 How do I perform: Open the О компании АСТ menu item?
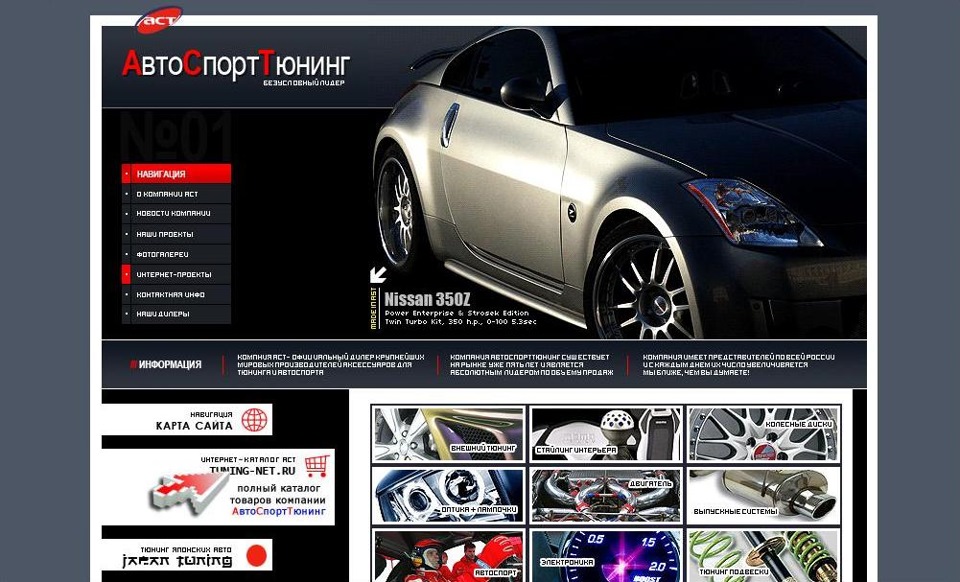(x=176, y=194)
